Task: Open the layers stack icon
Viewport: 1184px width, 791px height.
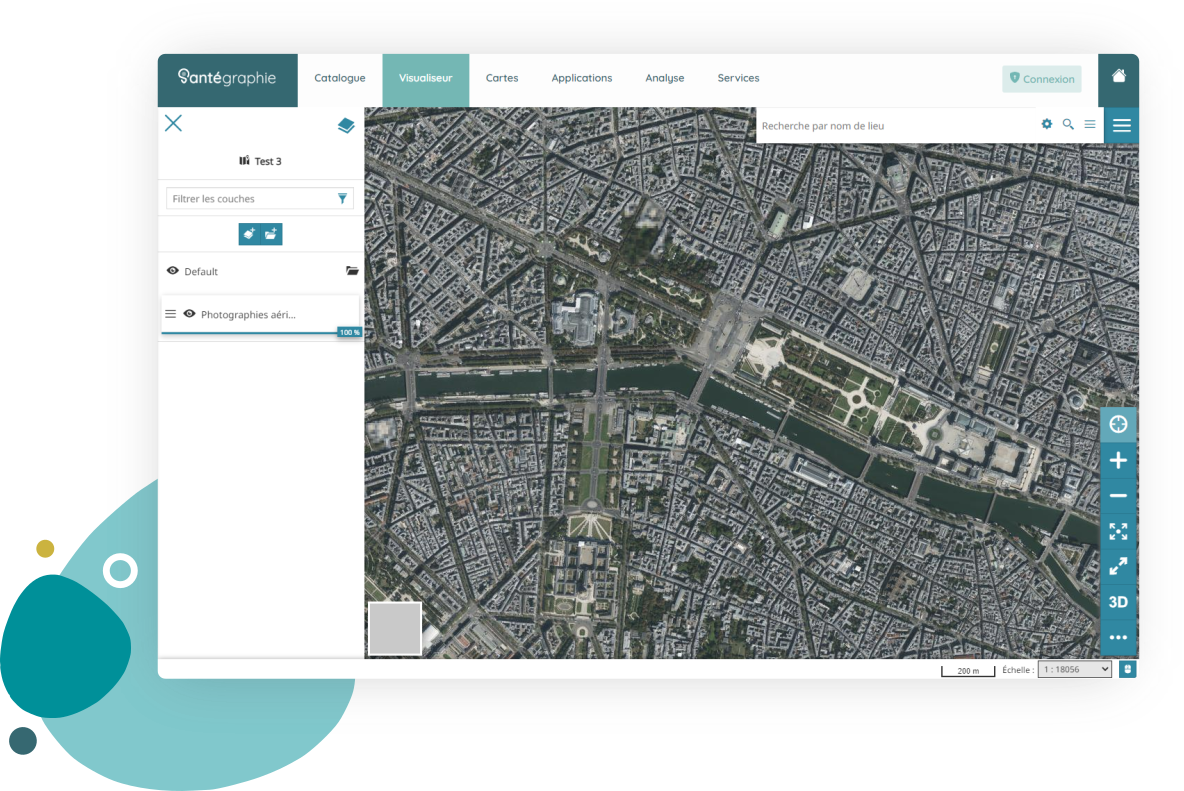Action: (346, 125)
